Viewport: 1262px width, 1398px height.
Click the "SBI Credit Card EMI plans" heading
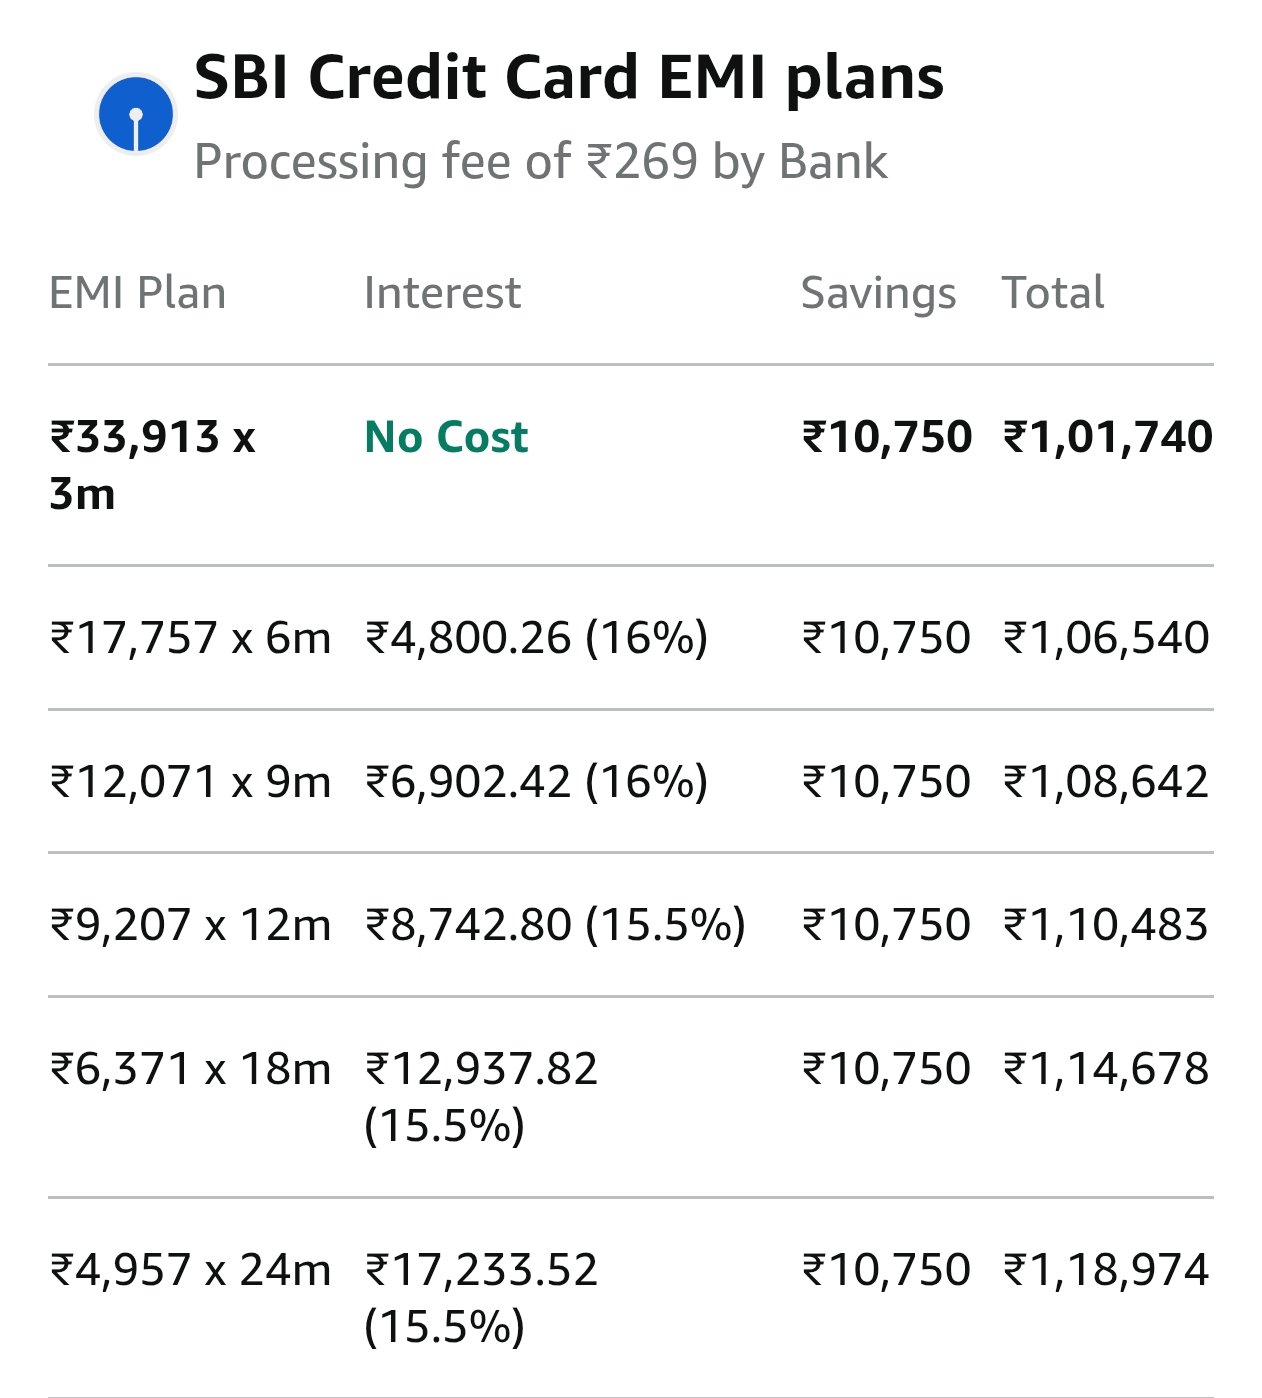tap(568, 78)
